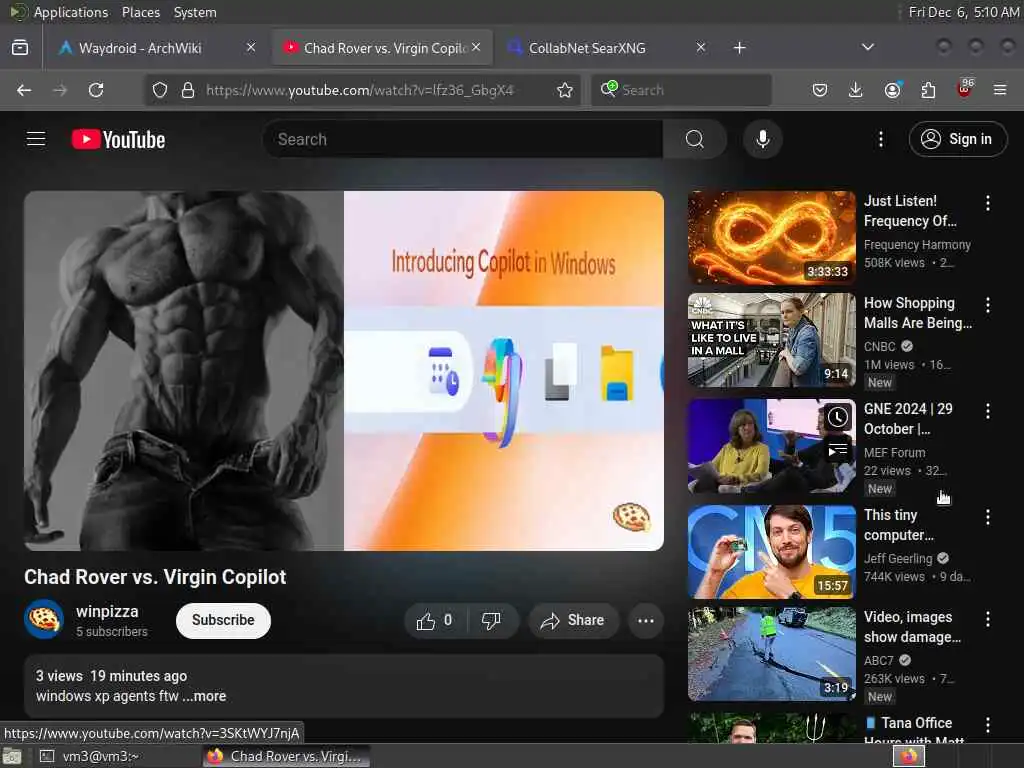The width and height of the screenshot is (1024, 768).
Task: Open options for How Shopping Malls video
Action: (987, 304)
